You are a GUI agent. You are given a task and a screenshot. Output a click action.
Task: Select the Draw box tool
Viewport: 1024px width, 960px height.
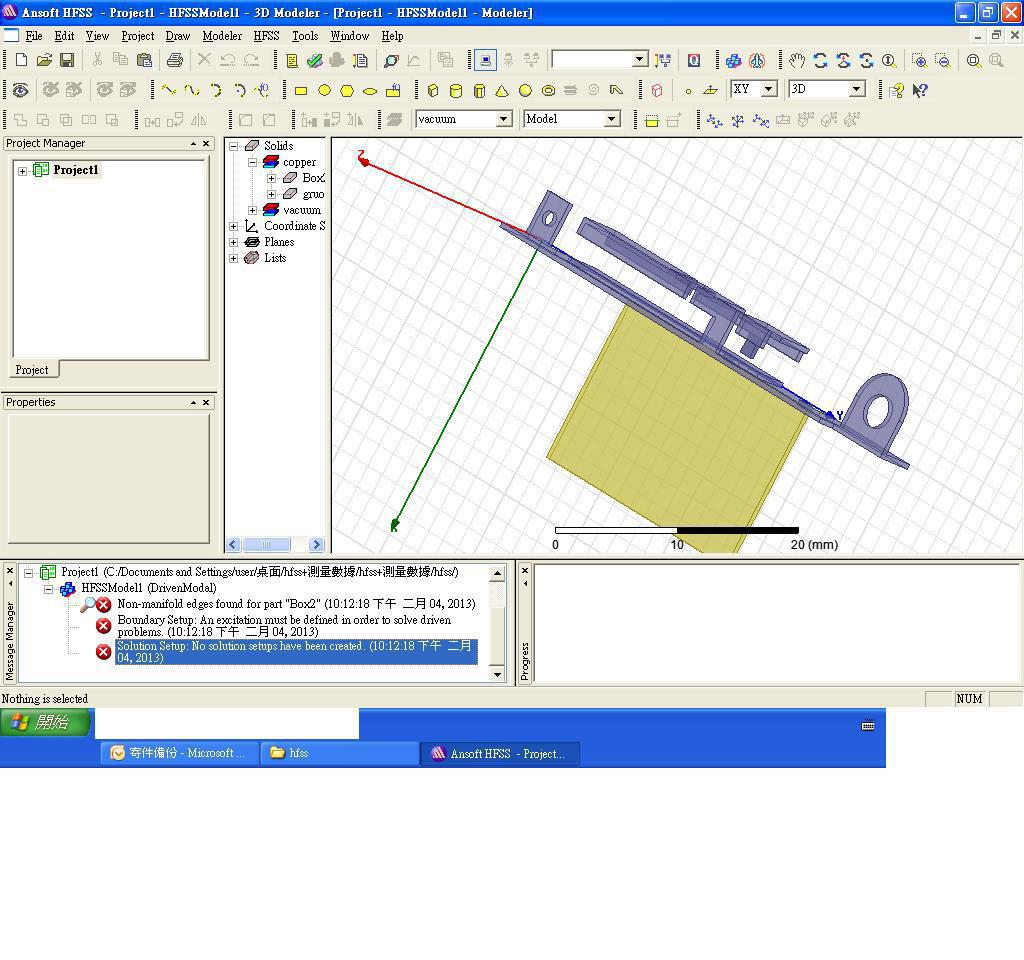coord(433,90)
